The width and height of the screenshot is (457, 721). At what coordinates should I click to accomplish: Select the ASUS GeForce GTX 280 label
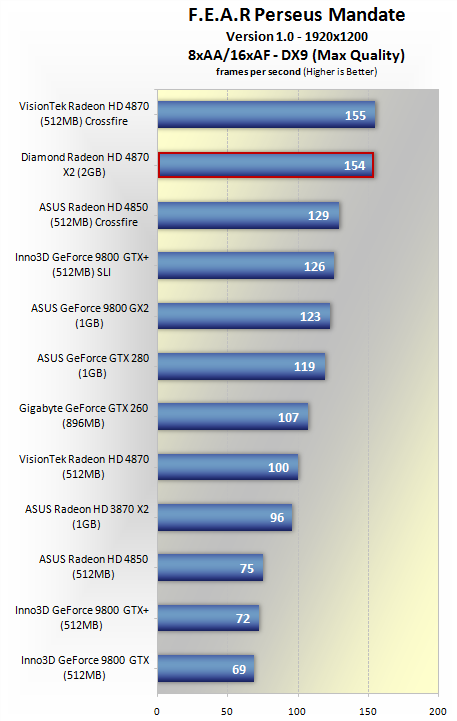93,366
